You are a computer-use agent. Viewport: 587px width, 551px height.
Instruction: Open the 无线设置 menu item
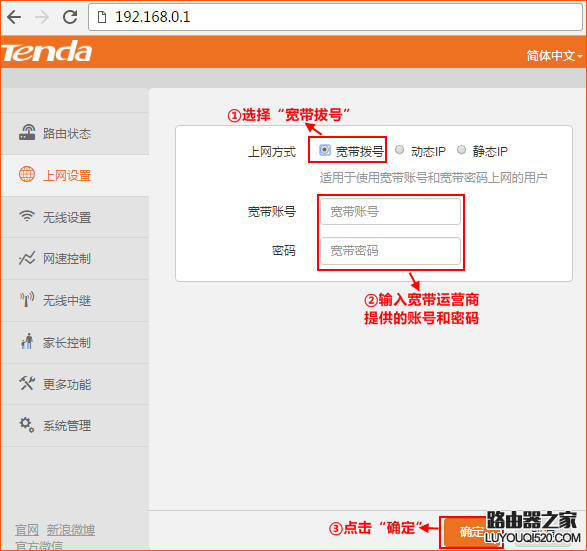(75, 217)
